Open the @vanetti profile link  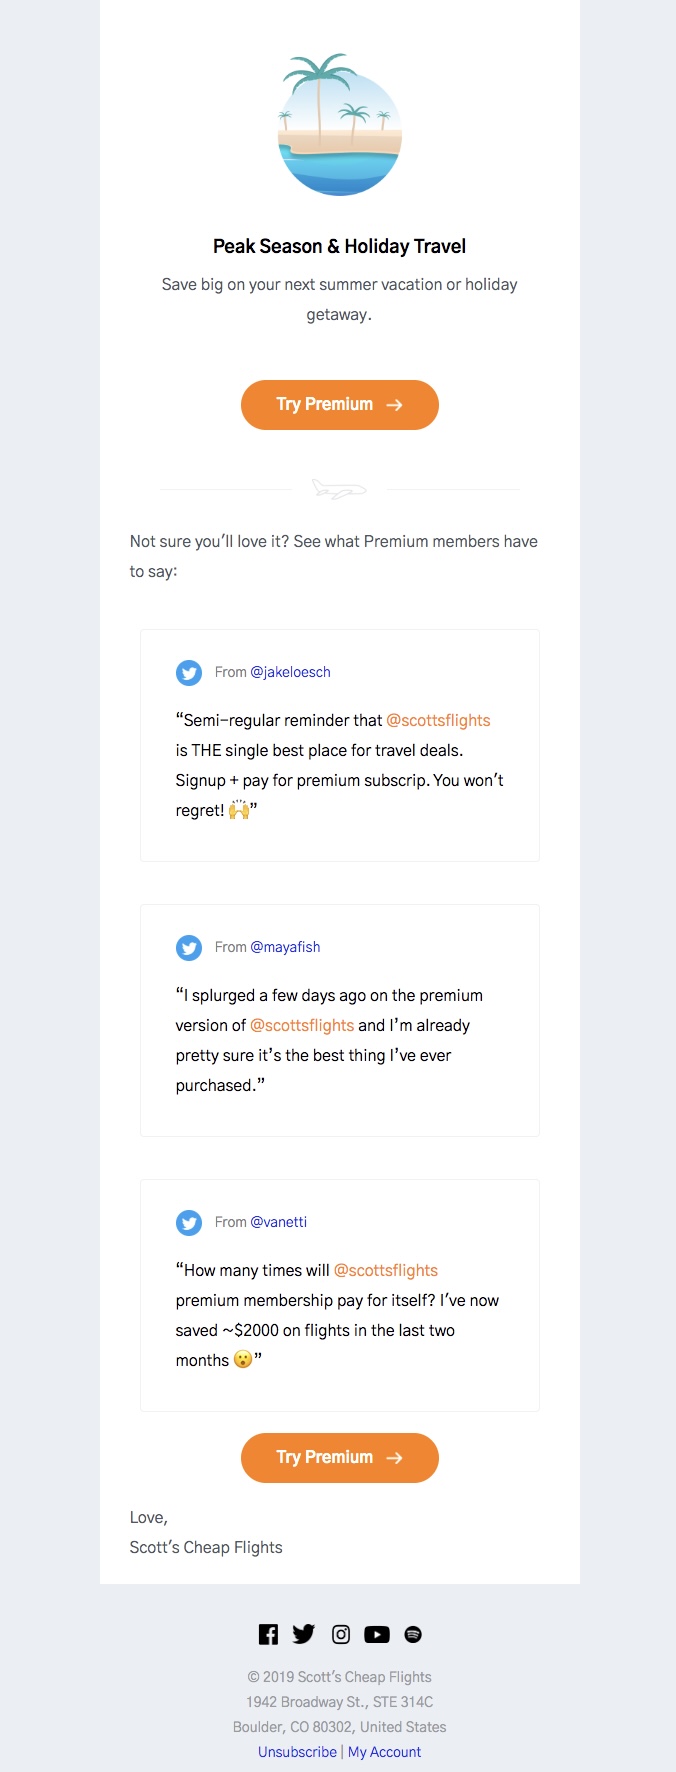point(280,1222)
